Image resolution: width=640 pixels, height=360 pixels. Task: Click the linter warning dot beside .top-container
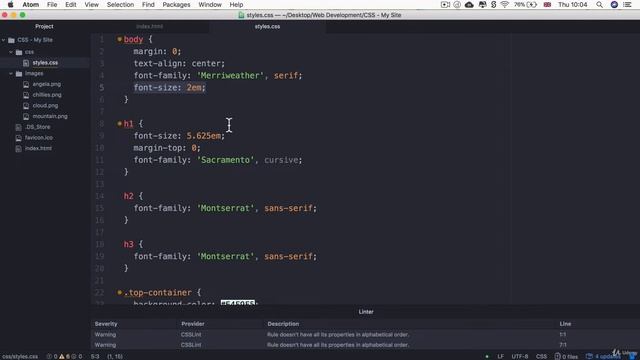[120, 292]
